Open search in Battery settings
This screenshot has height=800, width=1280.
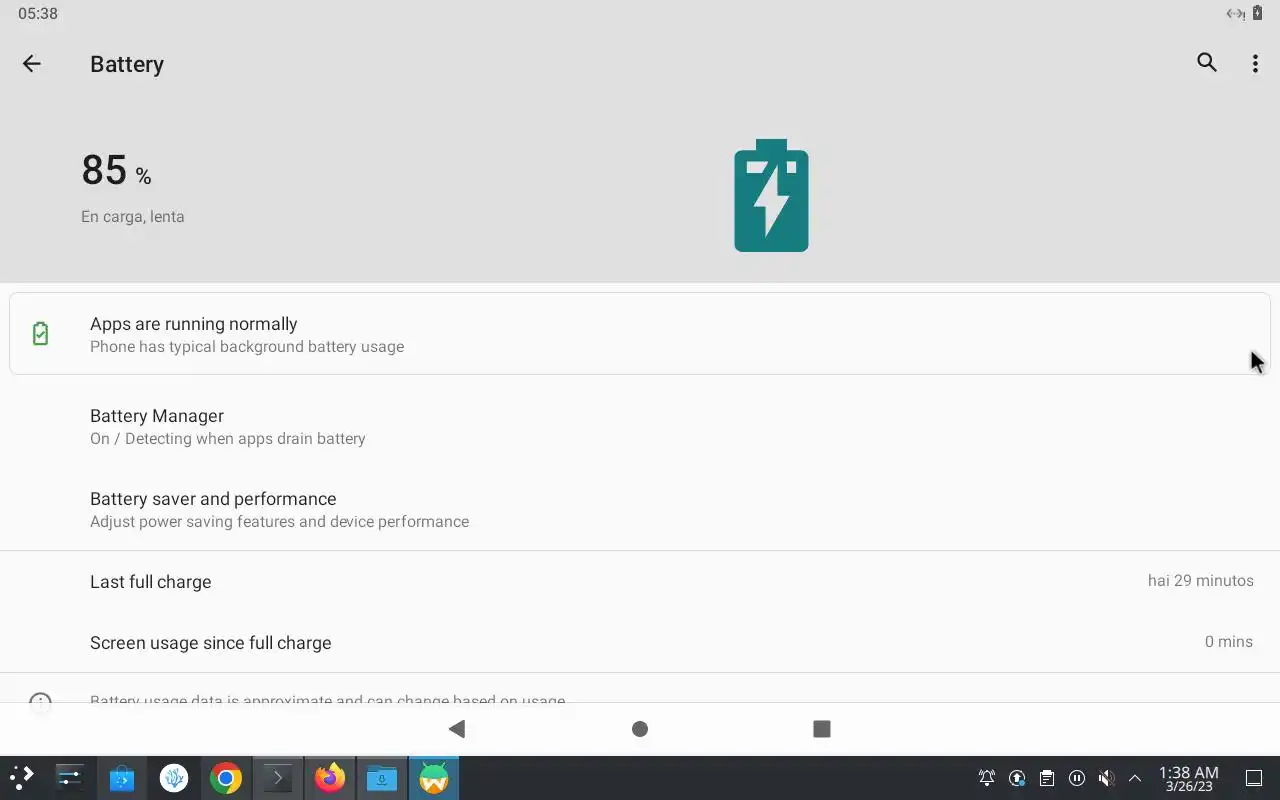click(x=1207, y=63)
